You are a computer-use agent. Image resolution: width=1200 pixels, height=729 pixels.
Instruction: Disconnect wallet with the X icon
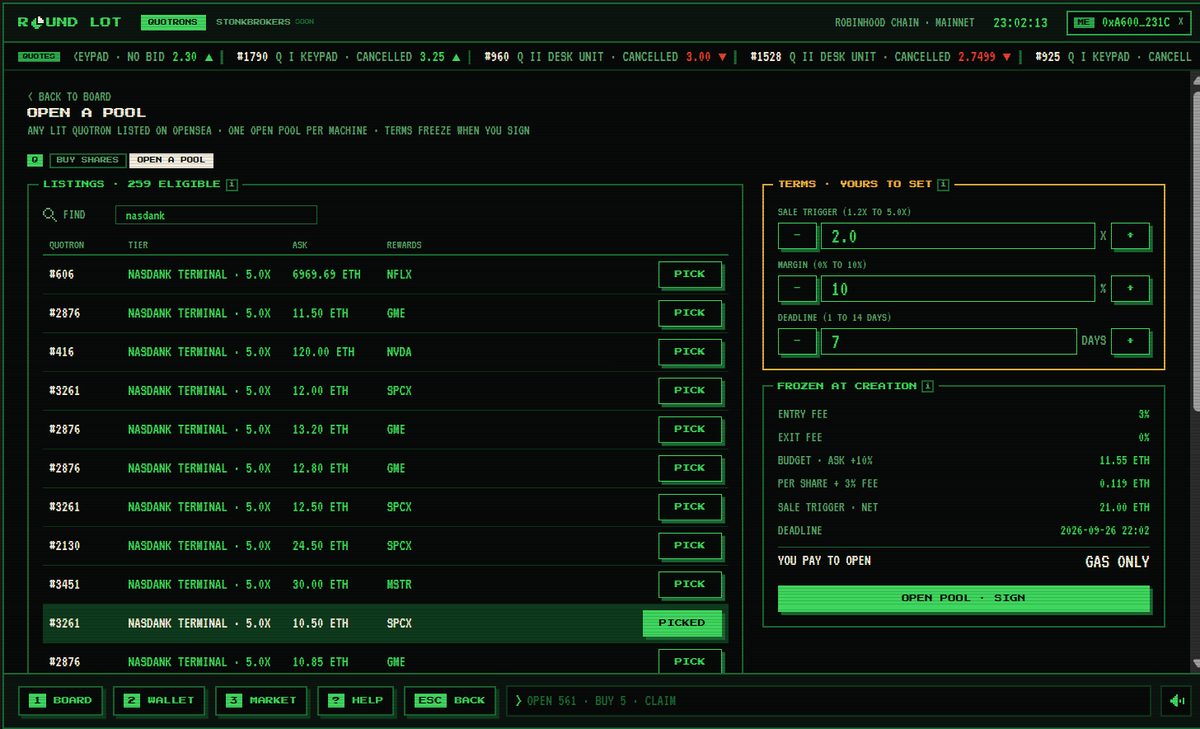(x=1180, y=22)
